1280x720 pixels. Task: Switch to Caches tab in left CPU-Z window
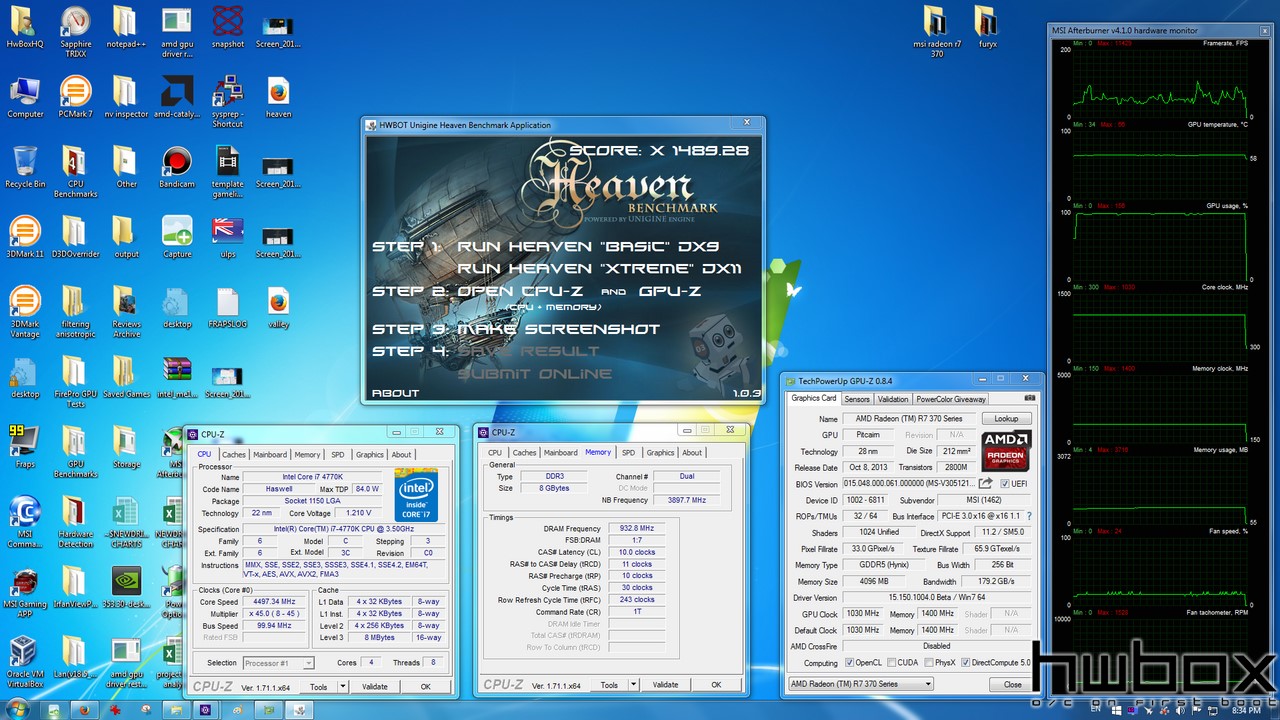(234, 454)
